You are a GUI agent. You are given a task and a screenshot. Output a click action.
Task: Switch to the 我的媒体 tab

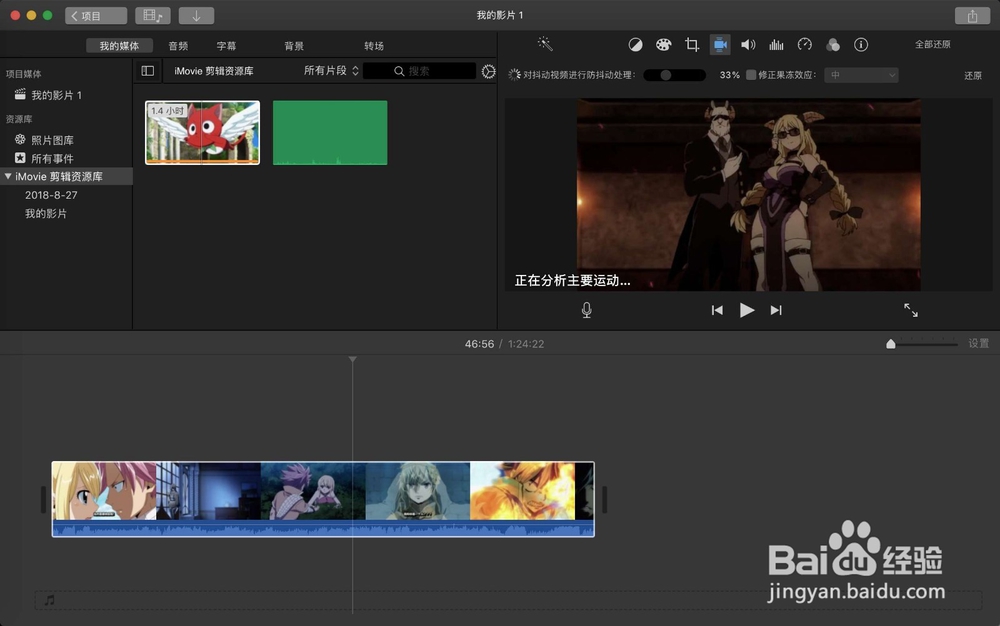click(119, 46)
